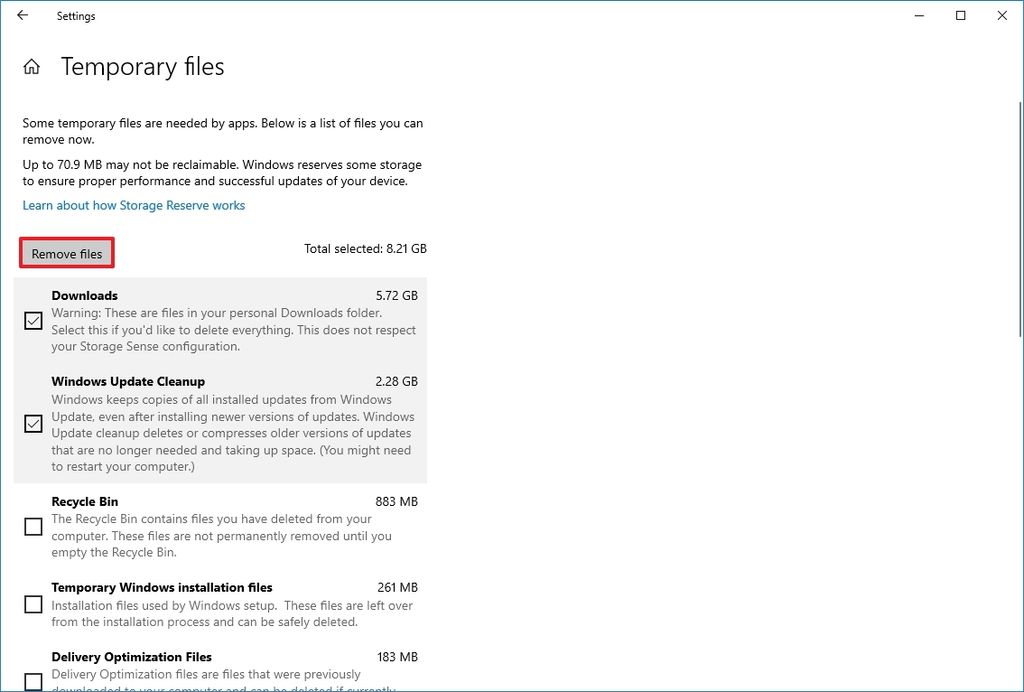This screenshot has height=692, width=1024.
Task: Maximize the Settings window
Action: click(961, 16)
